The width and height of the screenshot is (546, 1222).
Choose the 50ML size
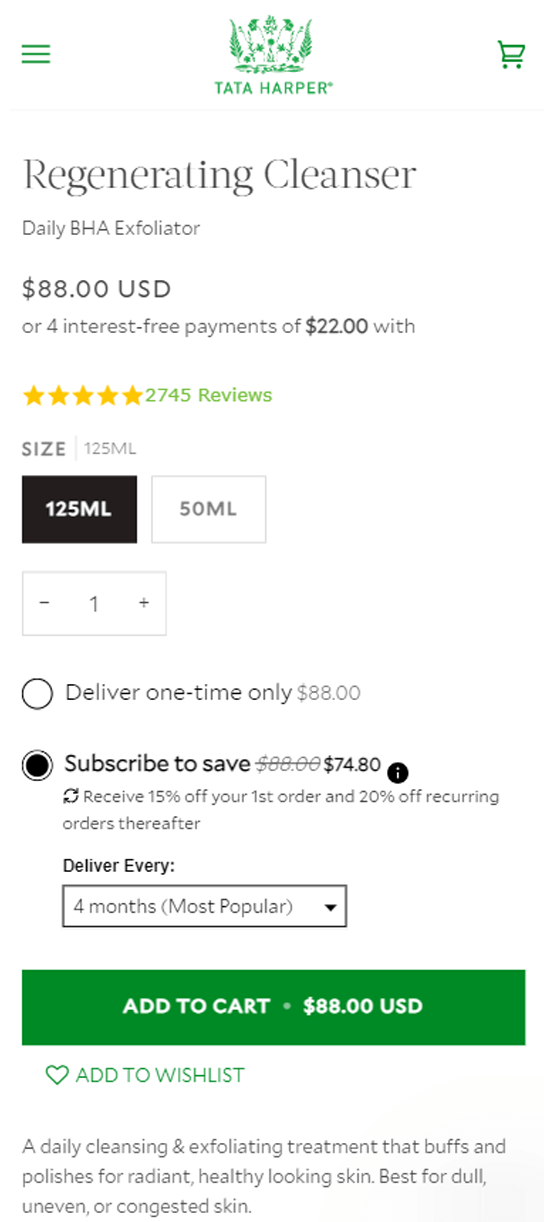[209, 509]
